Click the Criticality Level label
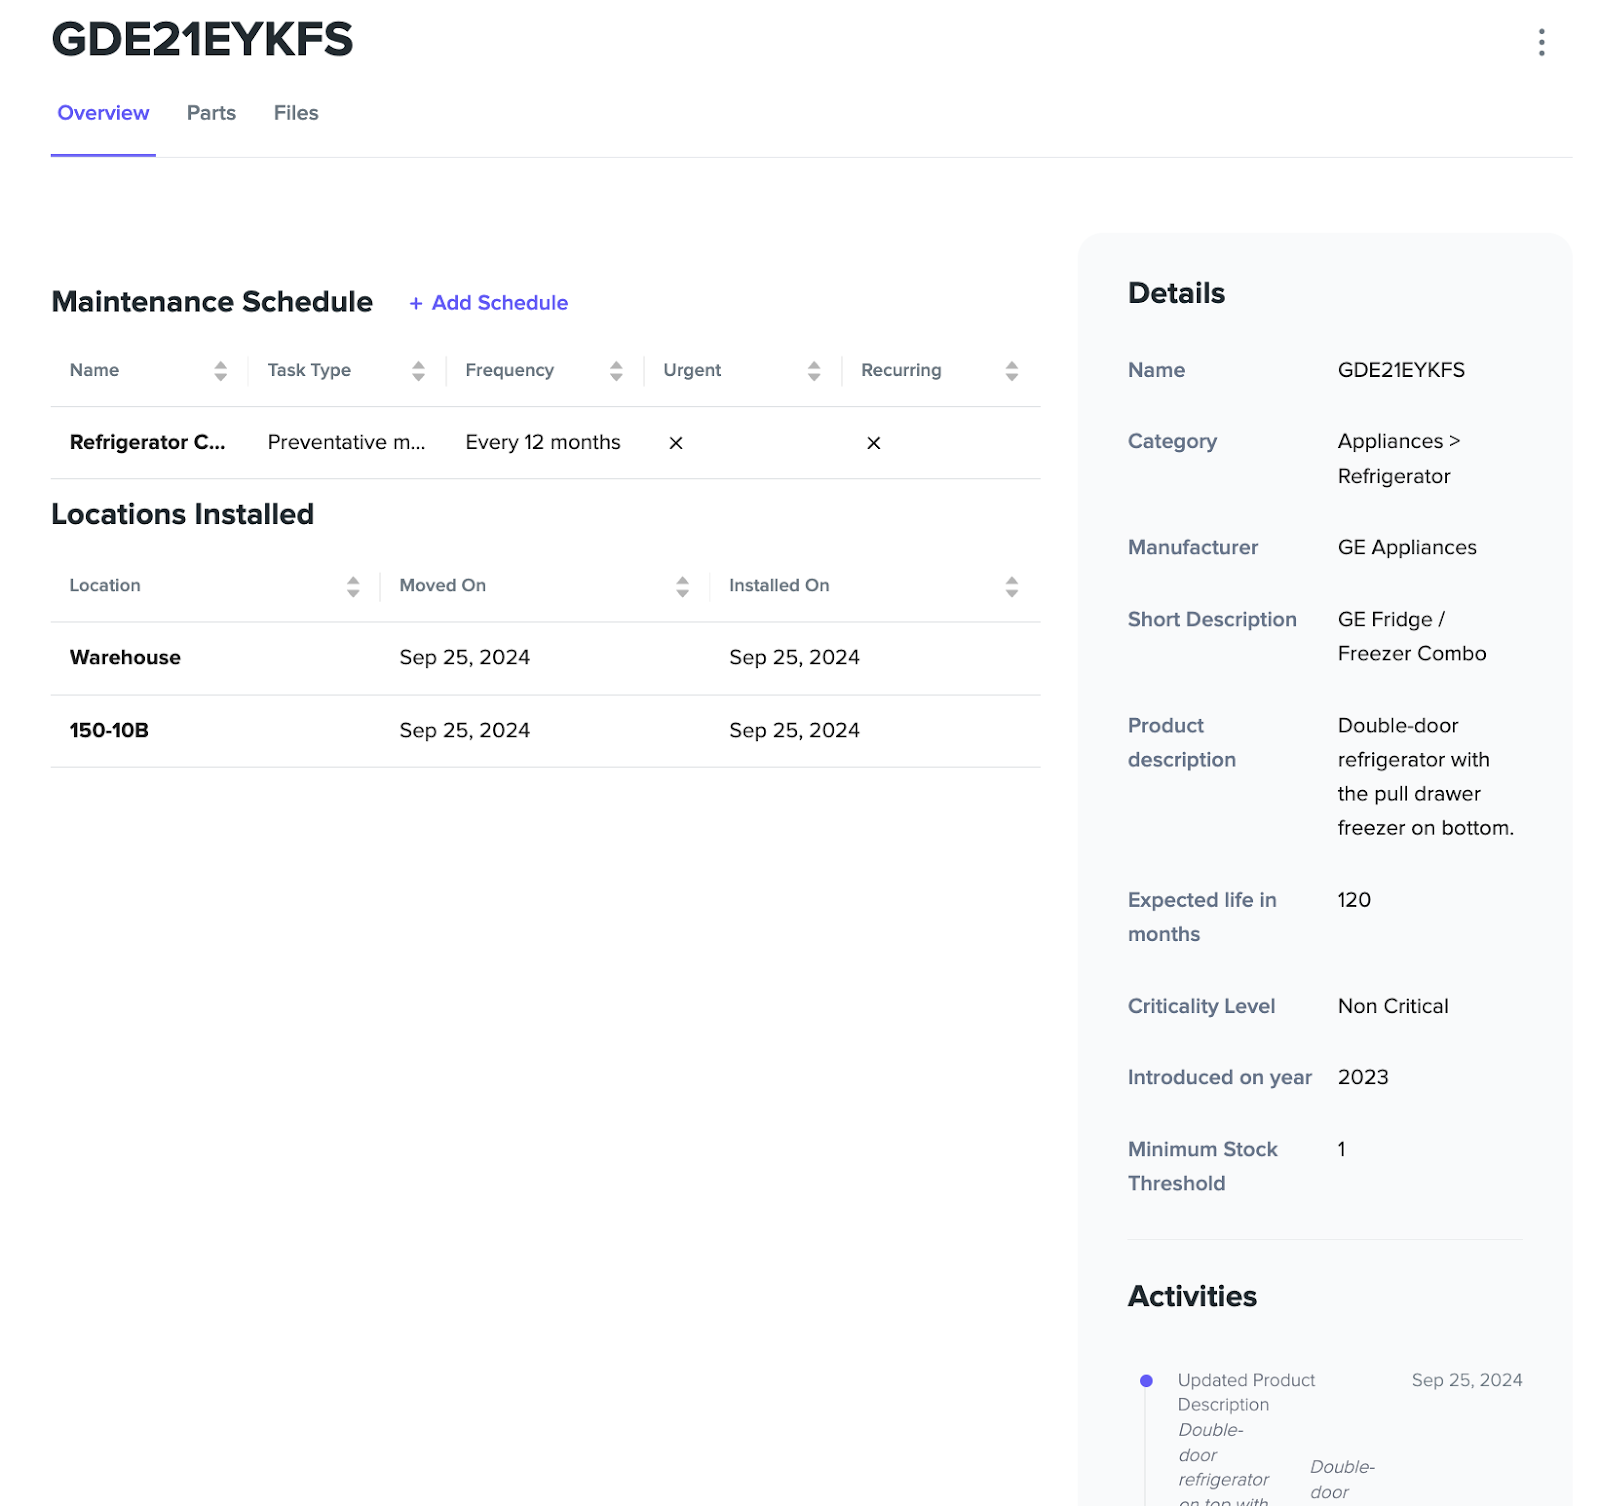The width and height of the screenshot is (1600, 1506). tap(1201, 1006)
